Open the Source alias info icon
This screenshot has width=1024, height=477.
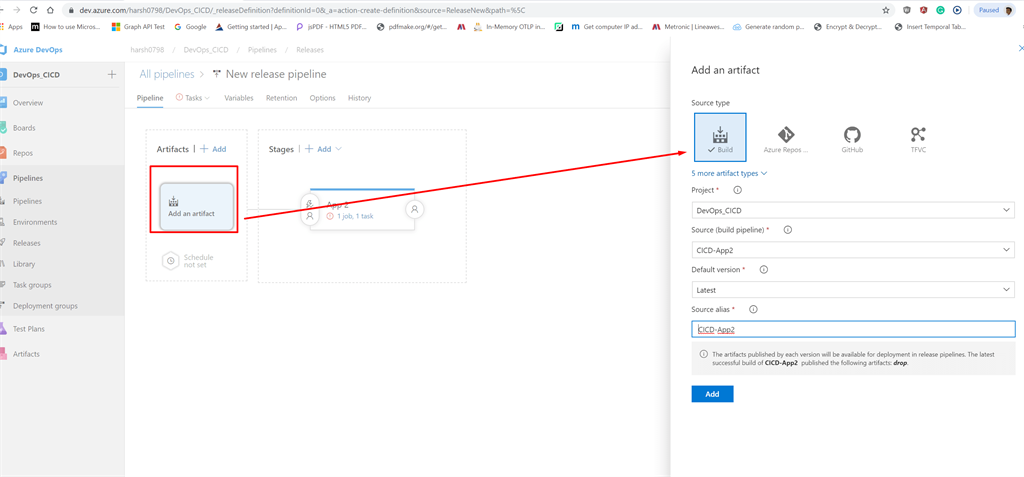(752, 309)
